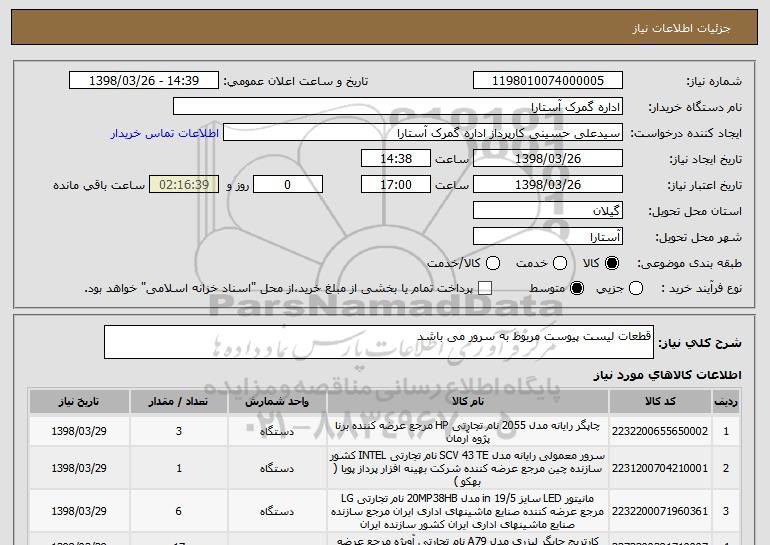Click the تعداد / مقدار column header
Image resolution: width=770 pixels, height=545 pixels.
coord(178,402)
